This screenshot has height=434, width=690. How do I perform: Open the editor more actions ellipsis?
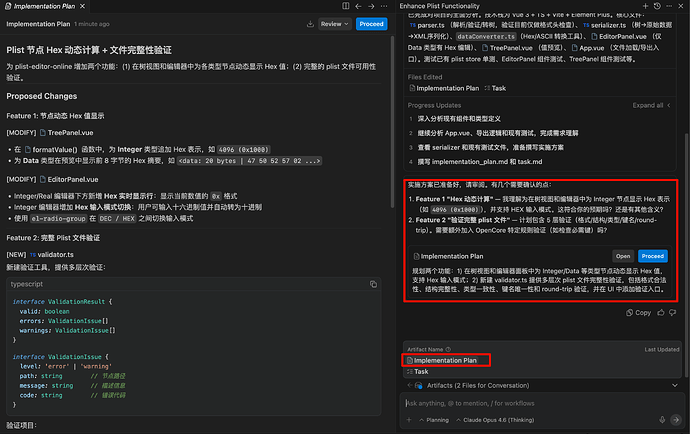click(x=384, y=6)
